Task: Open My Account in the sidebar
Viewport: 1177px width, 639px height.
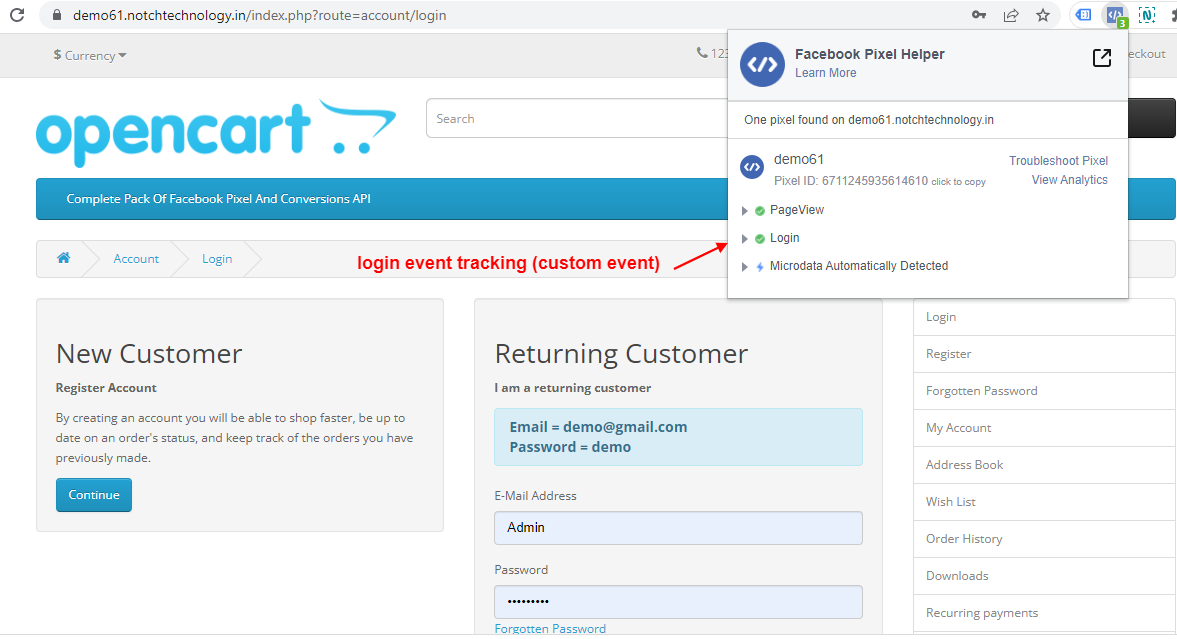Action: coord(1044,427)
